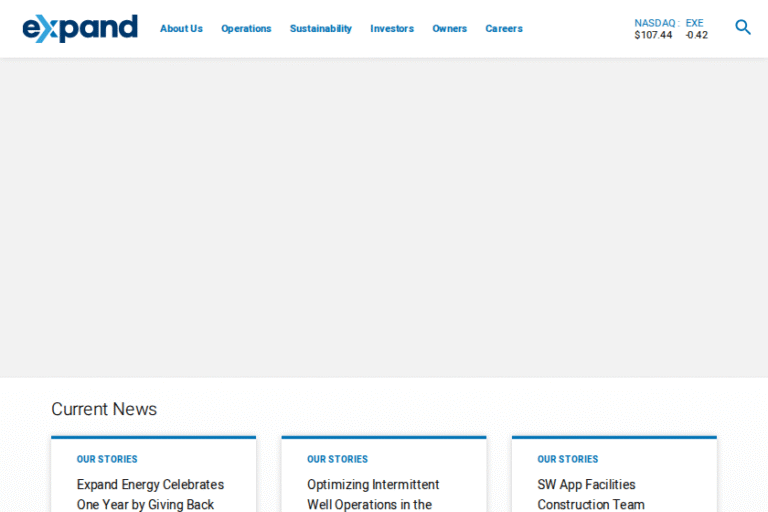Select Our Stories tag on middle news card
This screenshot has height=512, width=768.
337,460
